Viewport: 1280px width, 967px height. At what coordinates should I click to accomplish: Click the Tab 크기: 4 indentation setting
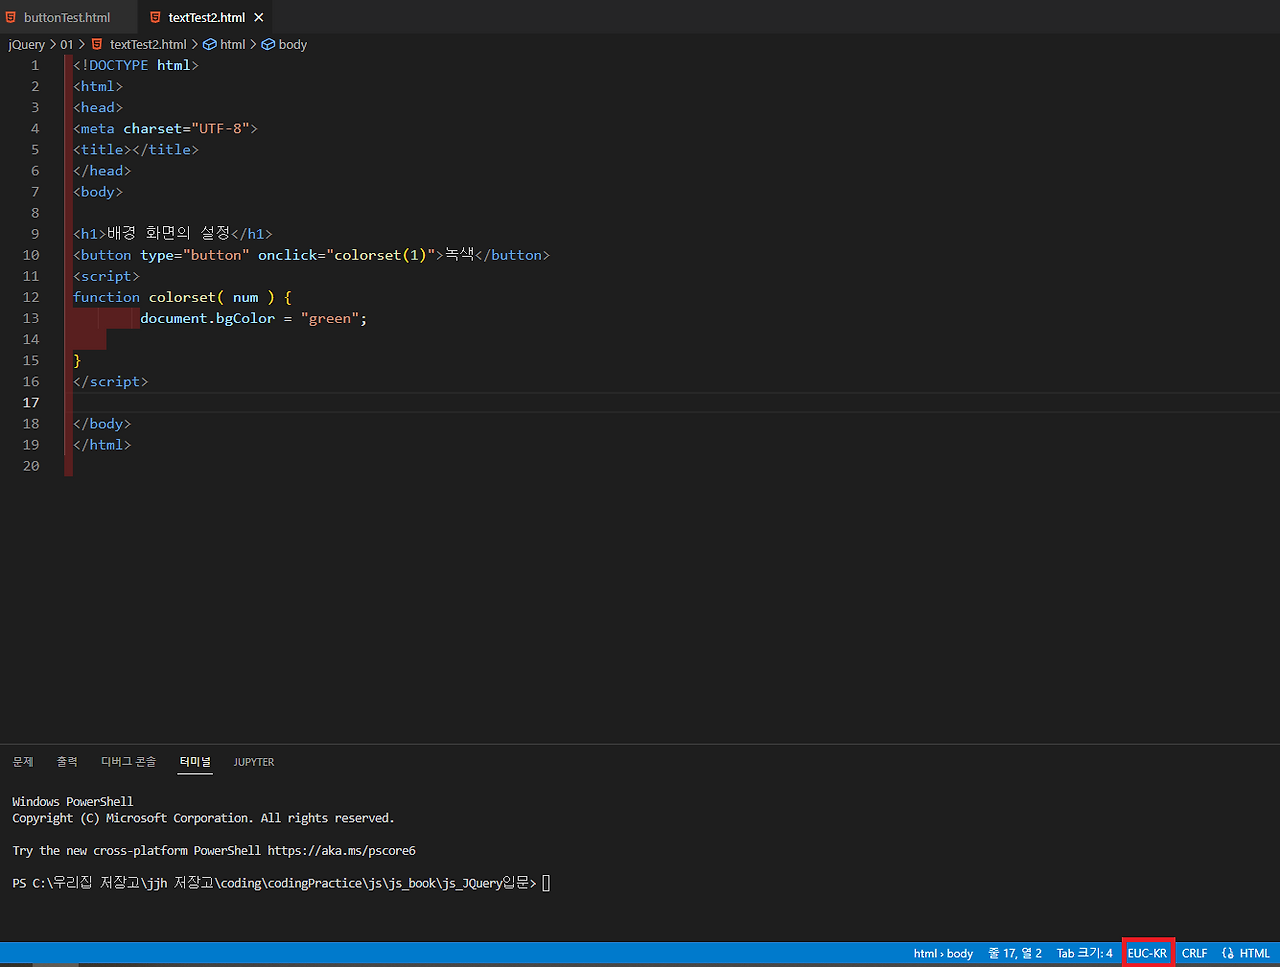pos(1083,953)
